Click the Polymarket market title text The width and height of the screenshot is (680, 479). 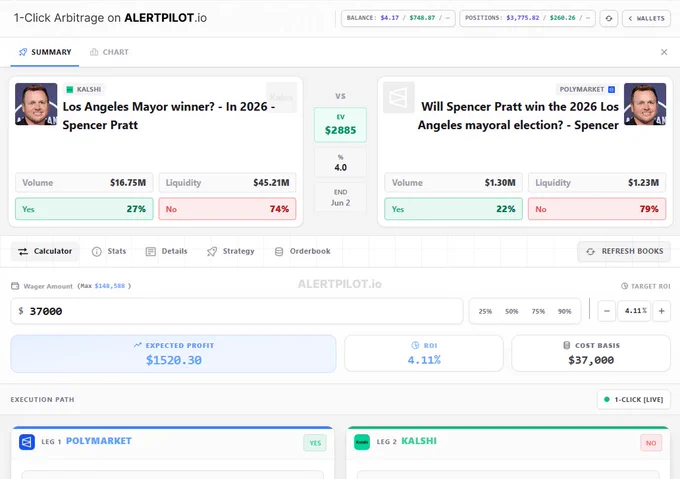[x=518, y=116]
